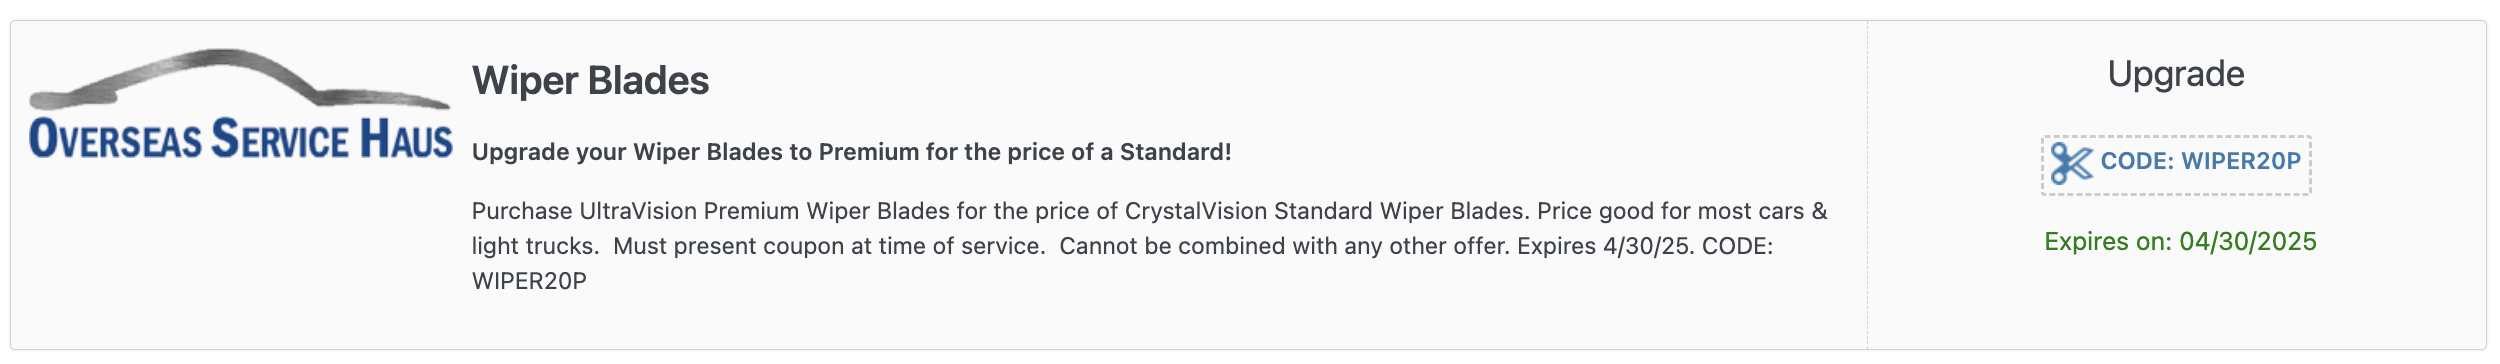
Task: Click the Overseas Service Haus blue wordmark
Action: pyautogui.click(x=241, y=139)
